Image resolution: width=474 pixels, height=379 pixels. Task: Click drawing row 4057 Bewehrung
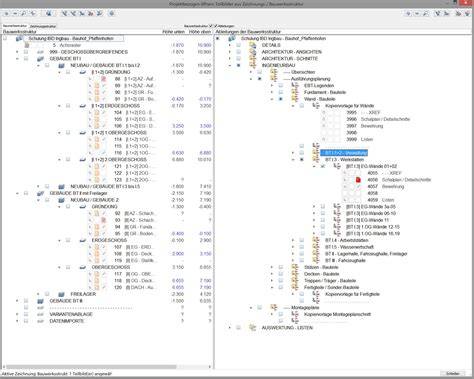386,186
